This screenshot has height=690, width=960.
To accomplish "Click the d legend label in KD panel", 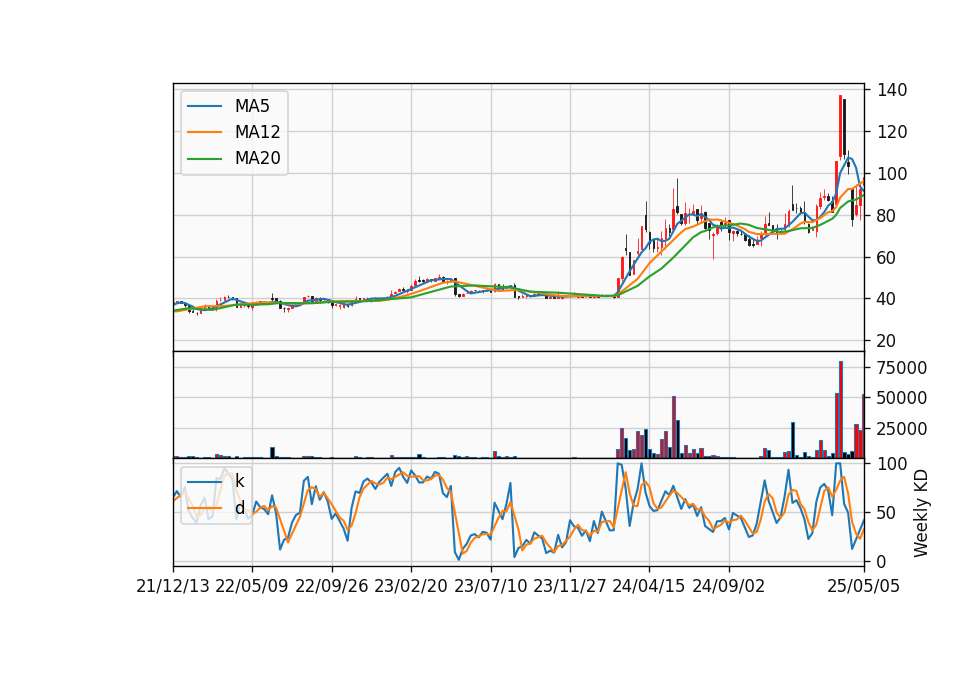I will tap(239, 508).
